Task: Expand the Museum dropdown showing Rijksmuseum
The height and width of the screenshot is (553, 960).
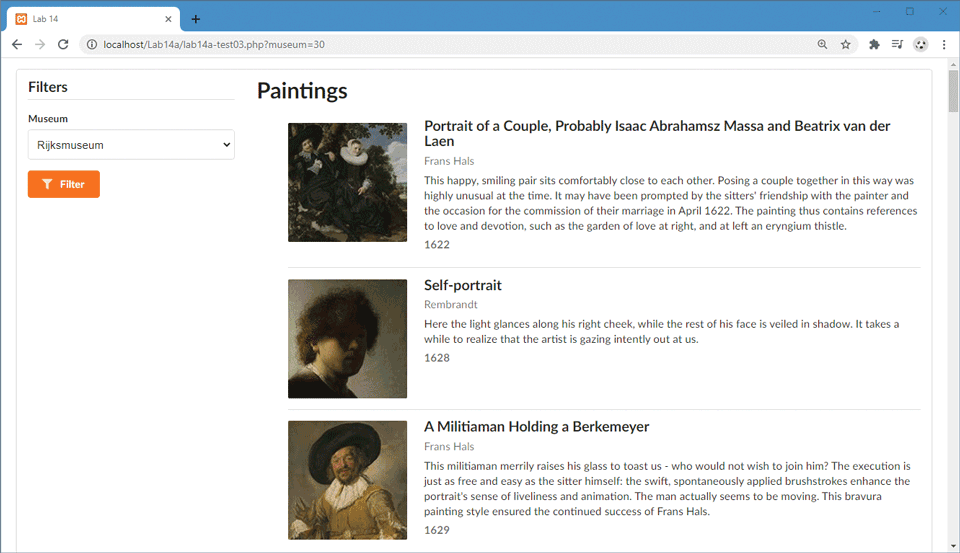Action: (131, 145)
